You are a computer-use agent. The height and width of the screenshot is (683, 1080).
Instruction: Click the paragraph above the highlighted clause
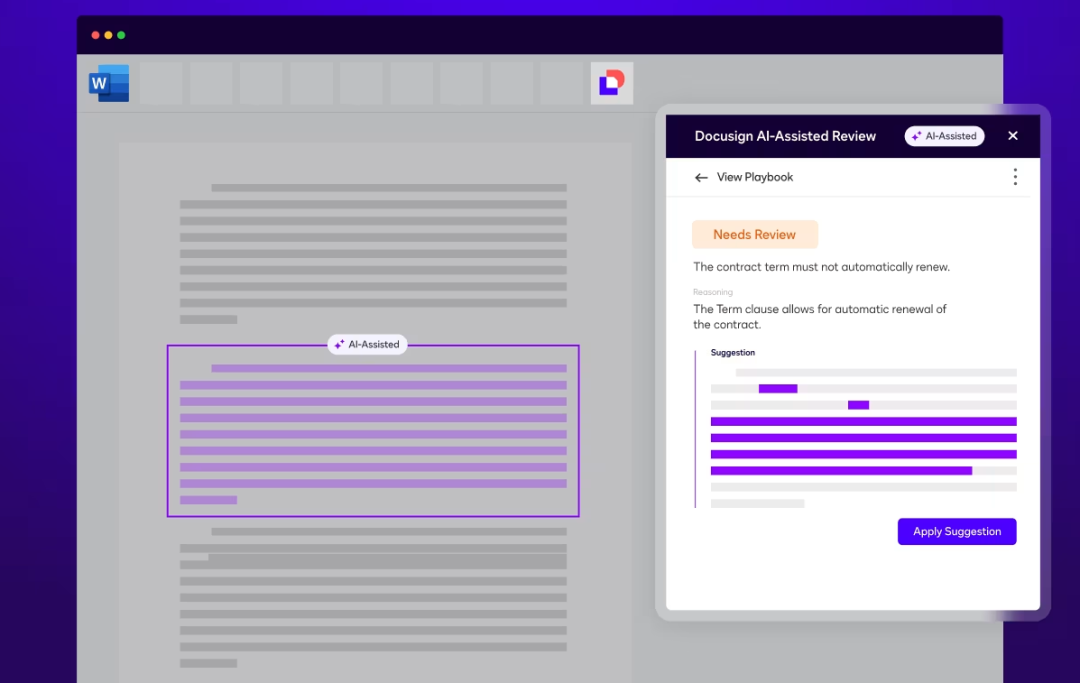coord(373,254)
